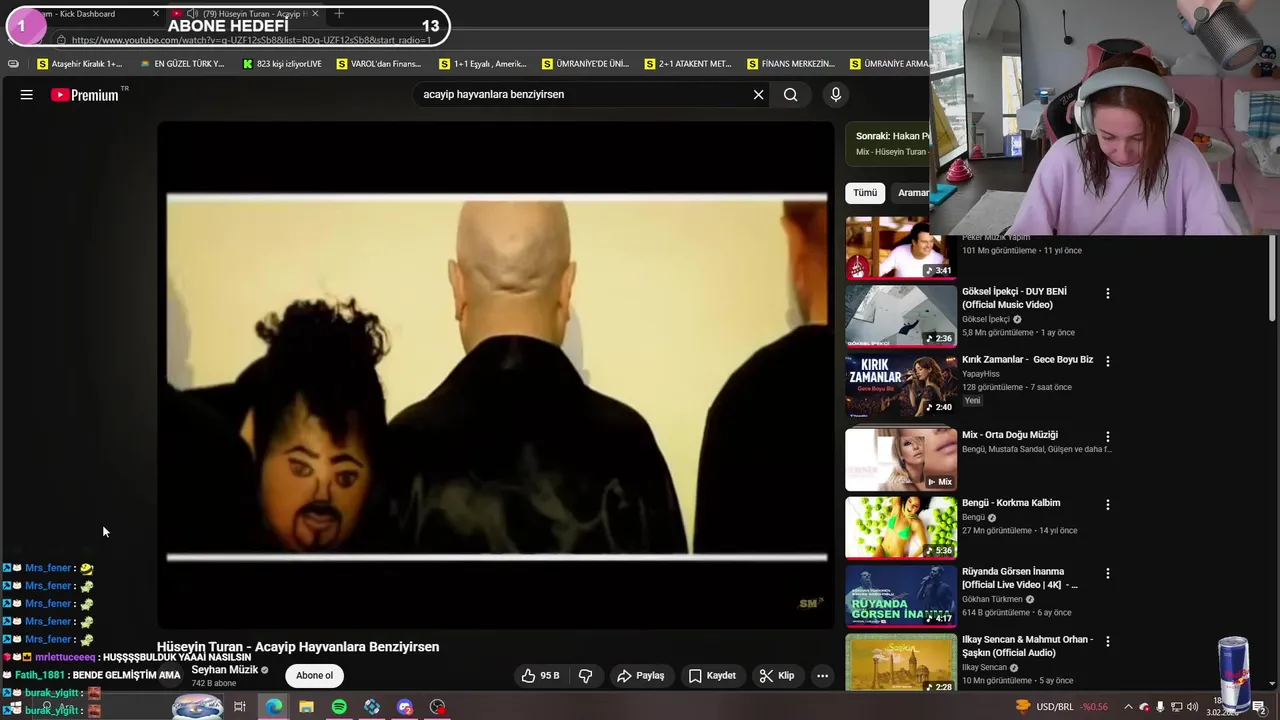The width and height of the screenshot is (1280, 720).
Task: Clear the YouTube search query
Action: pos(758,95)
